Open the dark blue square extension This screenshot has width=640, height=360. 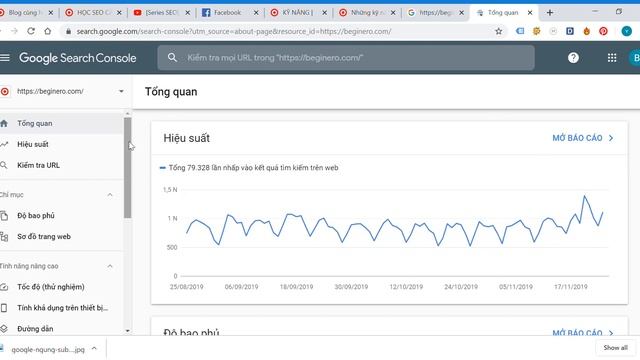click(x=570, y=31)
